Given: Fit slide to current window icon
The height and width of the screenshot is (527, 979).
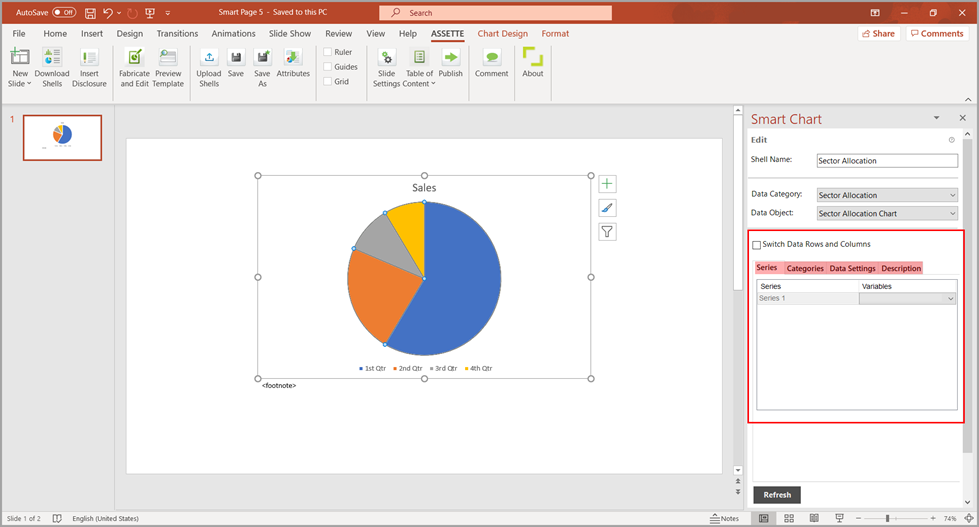Looking at the screenshot, I should [x=968, y=518].
